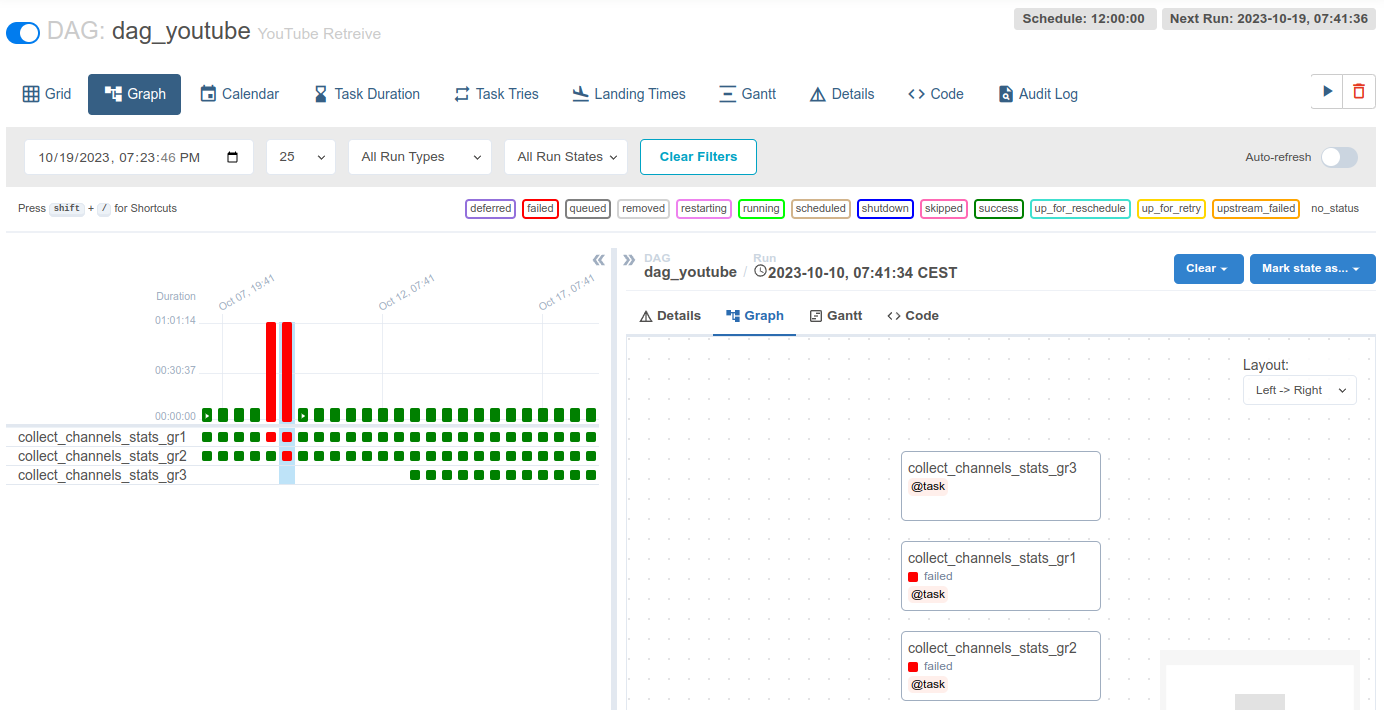Open the top navigation Details view
This screenshot has width=1384, height=710.
[x=842, y=94]
